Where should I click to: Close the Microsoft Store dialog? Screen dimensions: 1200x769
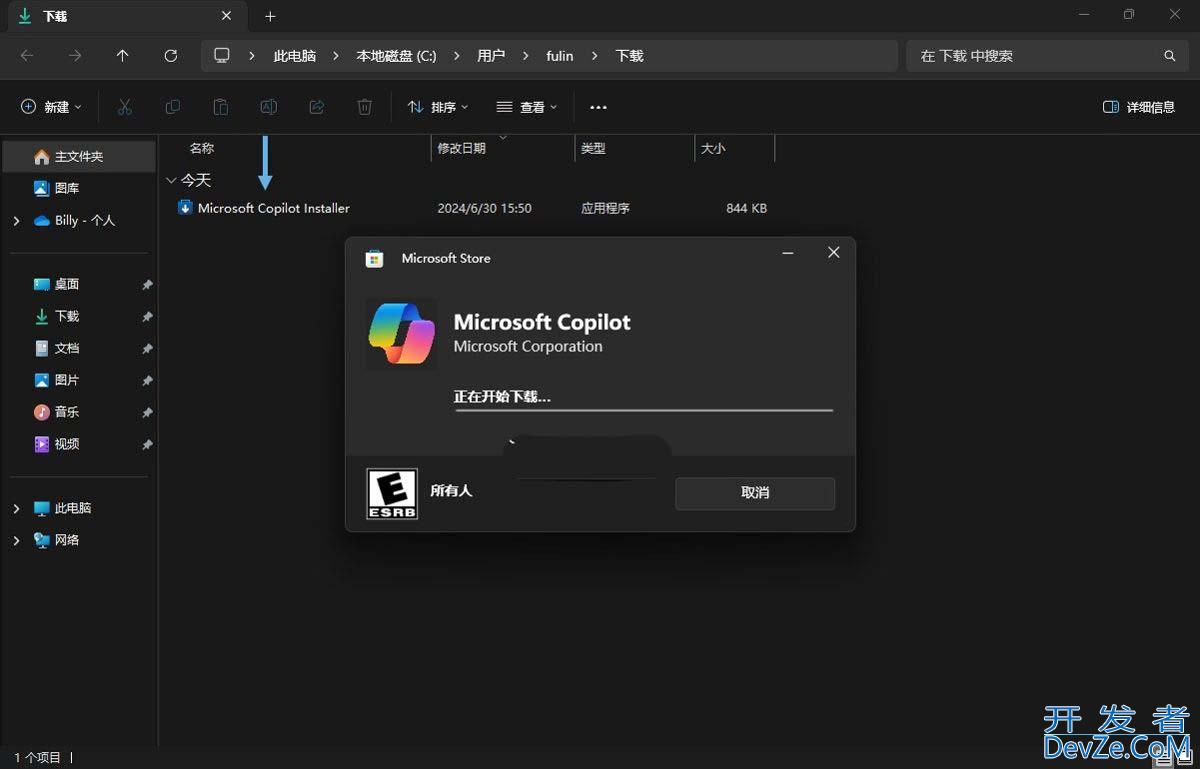coord(833,253)
